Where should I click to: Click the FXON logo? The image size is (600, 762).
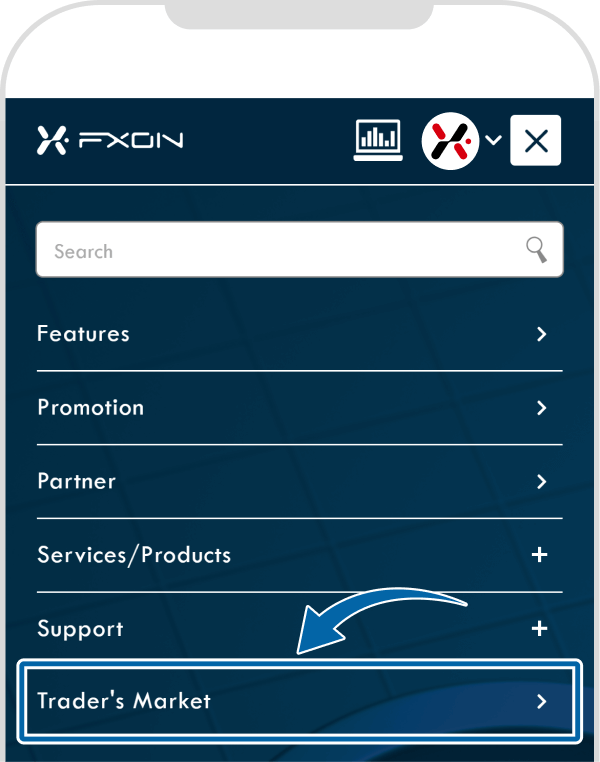pyautogui.click(x=110, y=140)
